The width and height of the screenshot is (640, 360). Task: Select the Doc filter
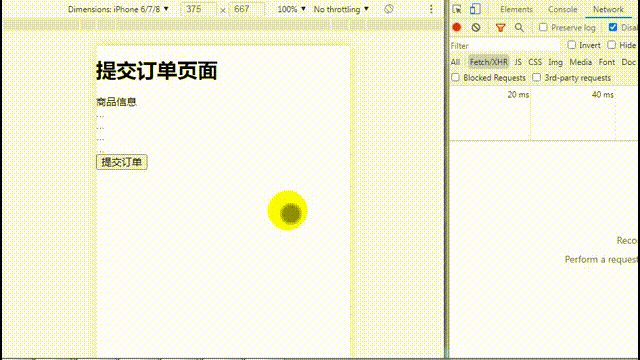629,62
